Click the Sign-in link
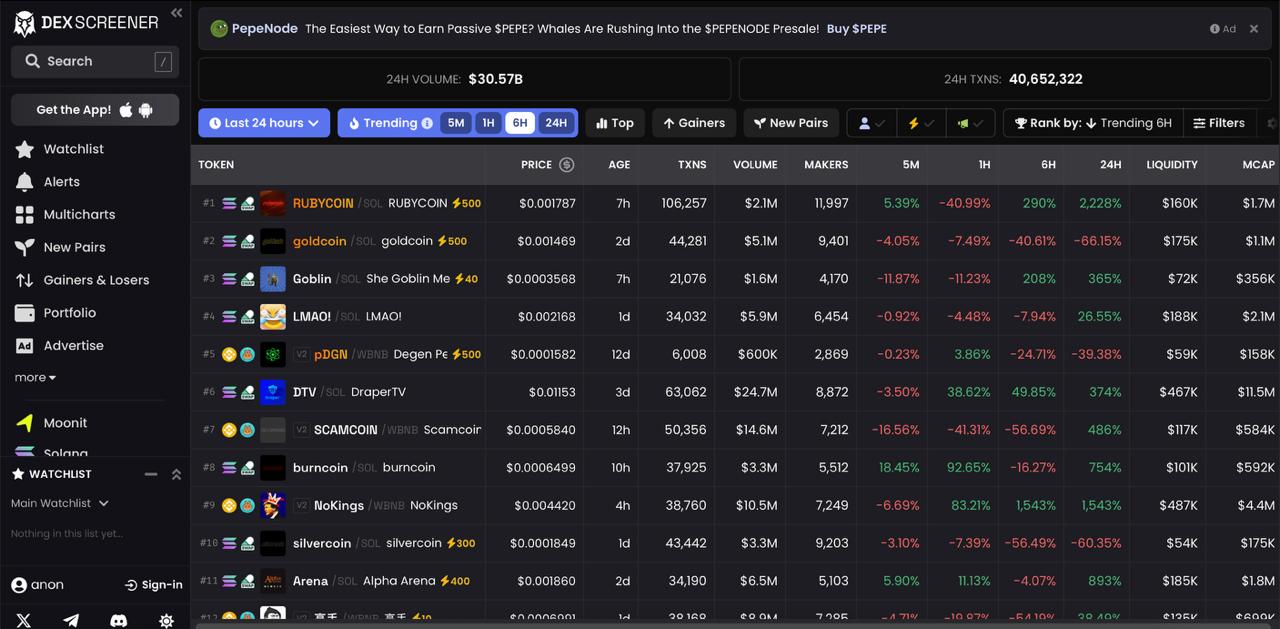This screenshot has width=1280, height=629. click(x=154, y=585)
